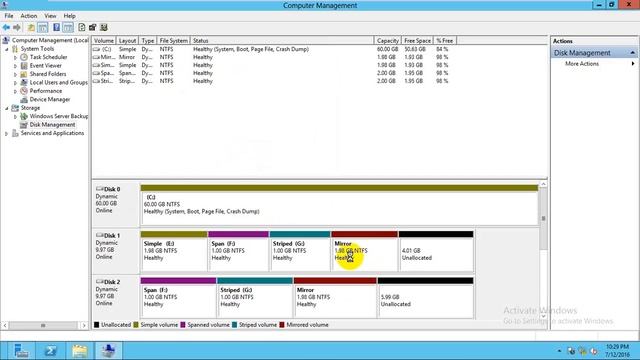This screenshot has width=640, height=360.
Task: Expand the Event Viewer node
Action: point(16,66)
